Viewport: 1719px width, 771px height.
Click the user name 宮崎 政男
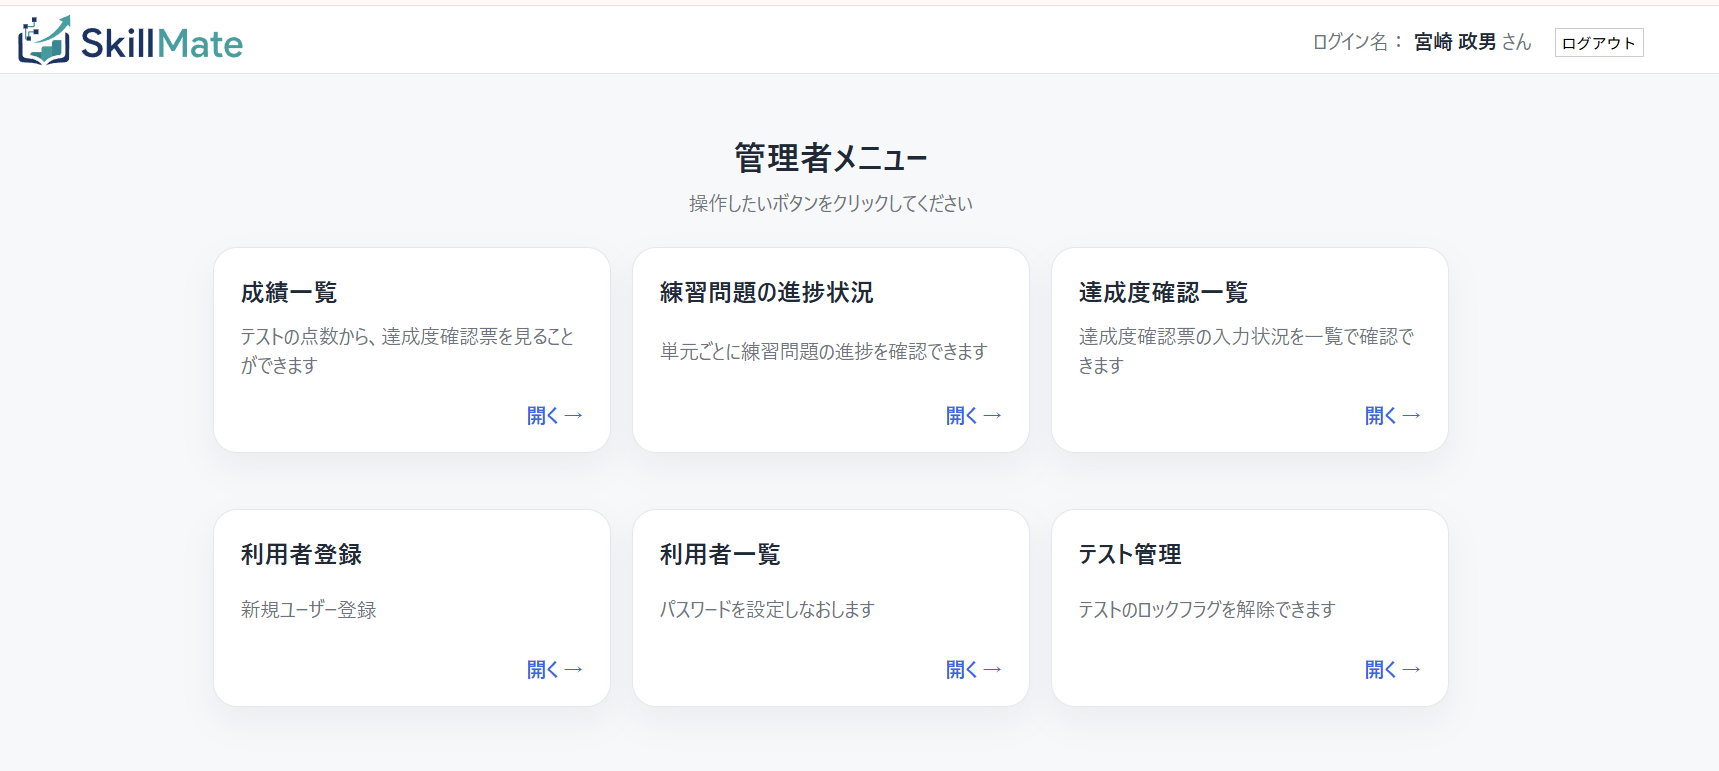[1455, 42]
